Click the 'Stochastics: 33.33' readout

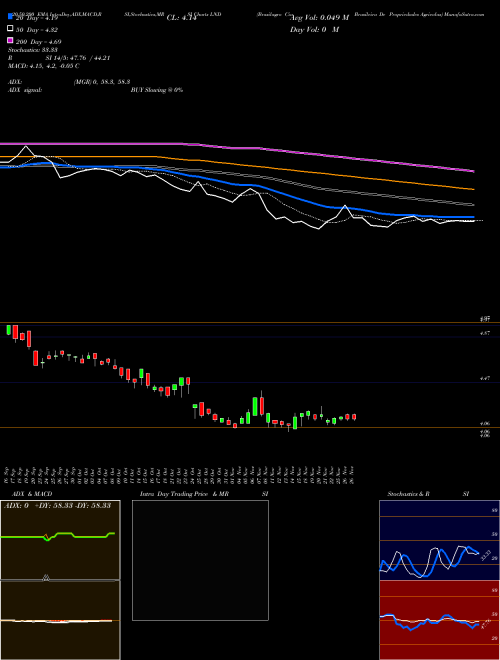(32, 50)
